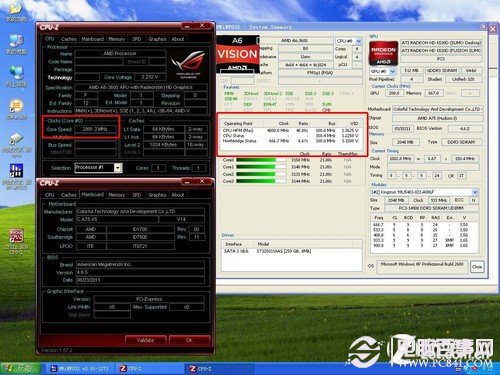The image size is (500, 375).
Task: Click the Radeon Graphics AMD logo
Action: [x=383, y=53]
